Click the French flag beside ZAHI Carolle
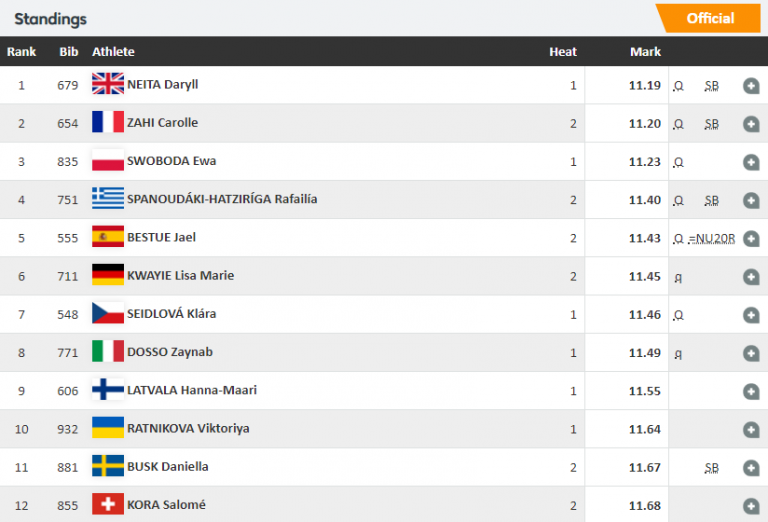The image size is (768, 522). (x=107, y=123)
